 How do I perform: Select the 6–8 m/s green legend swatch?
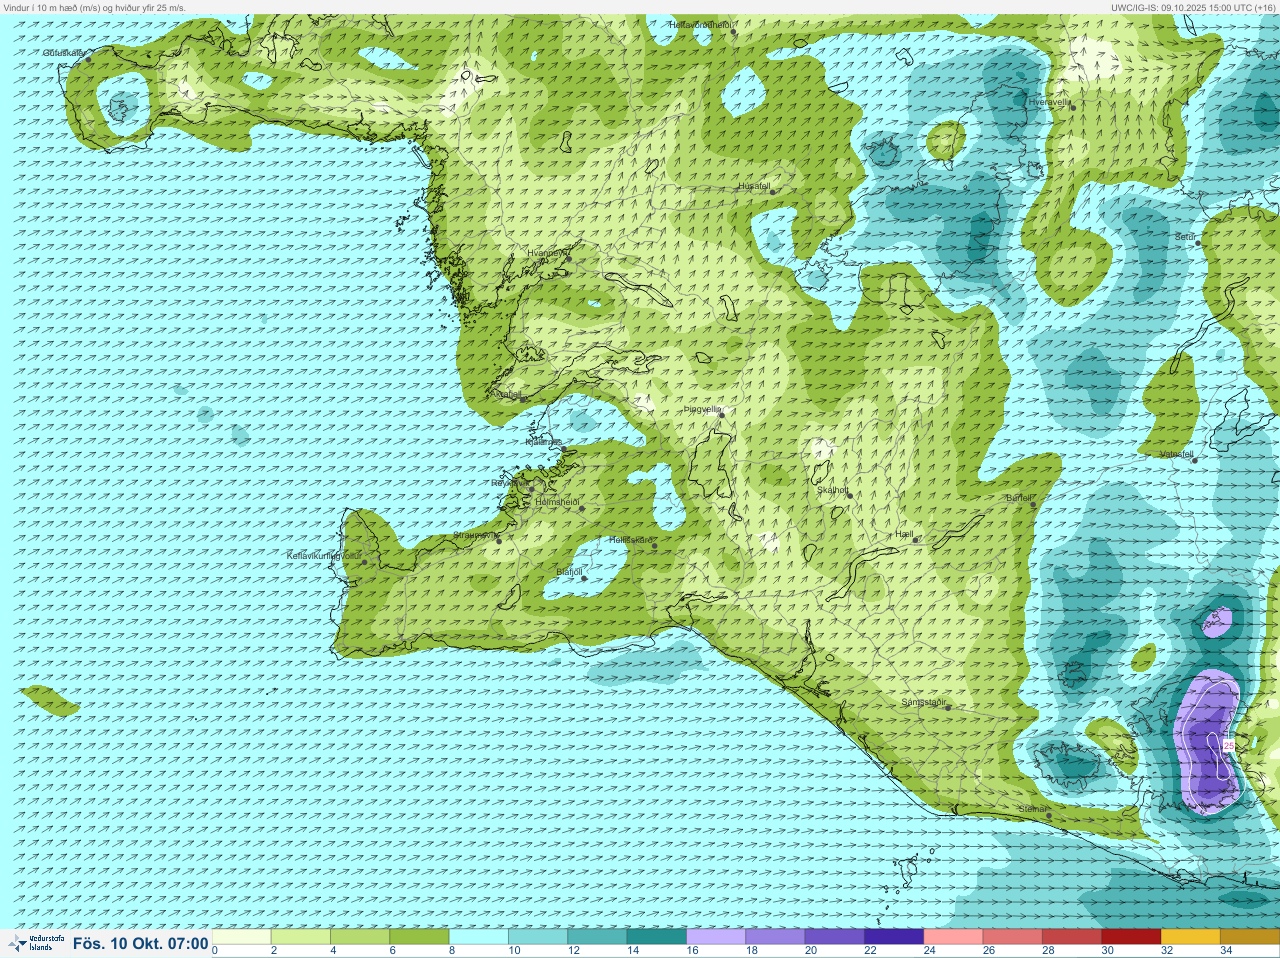click(x=419, y=937)
